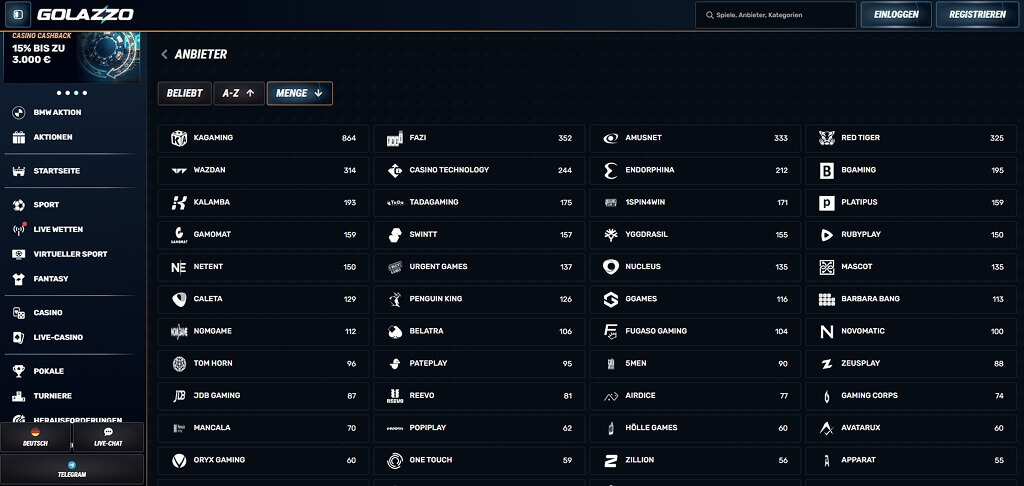Open the GGames provider logo
This screenshot has height=486, width=1024.
(x=611, y=299)
